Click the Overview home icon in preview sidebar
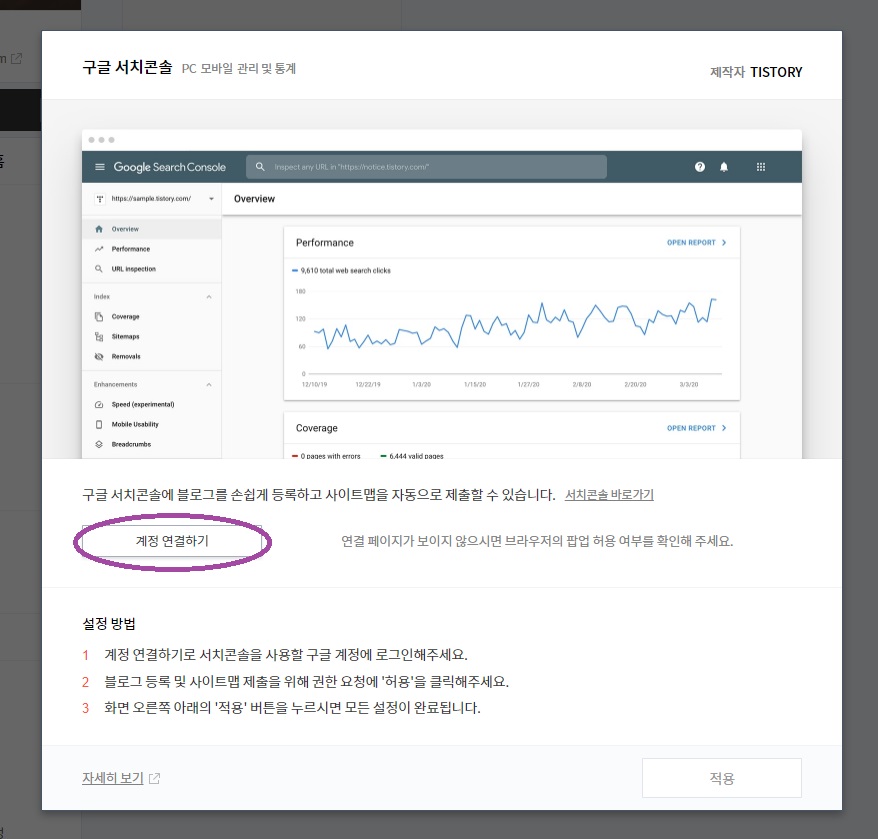This screenshot has height=839, width=878. (x=99, y=229)
